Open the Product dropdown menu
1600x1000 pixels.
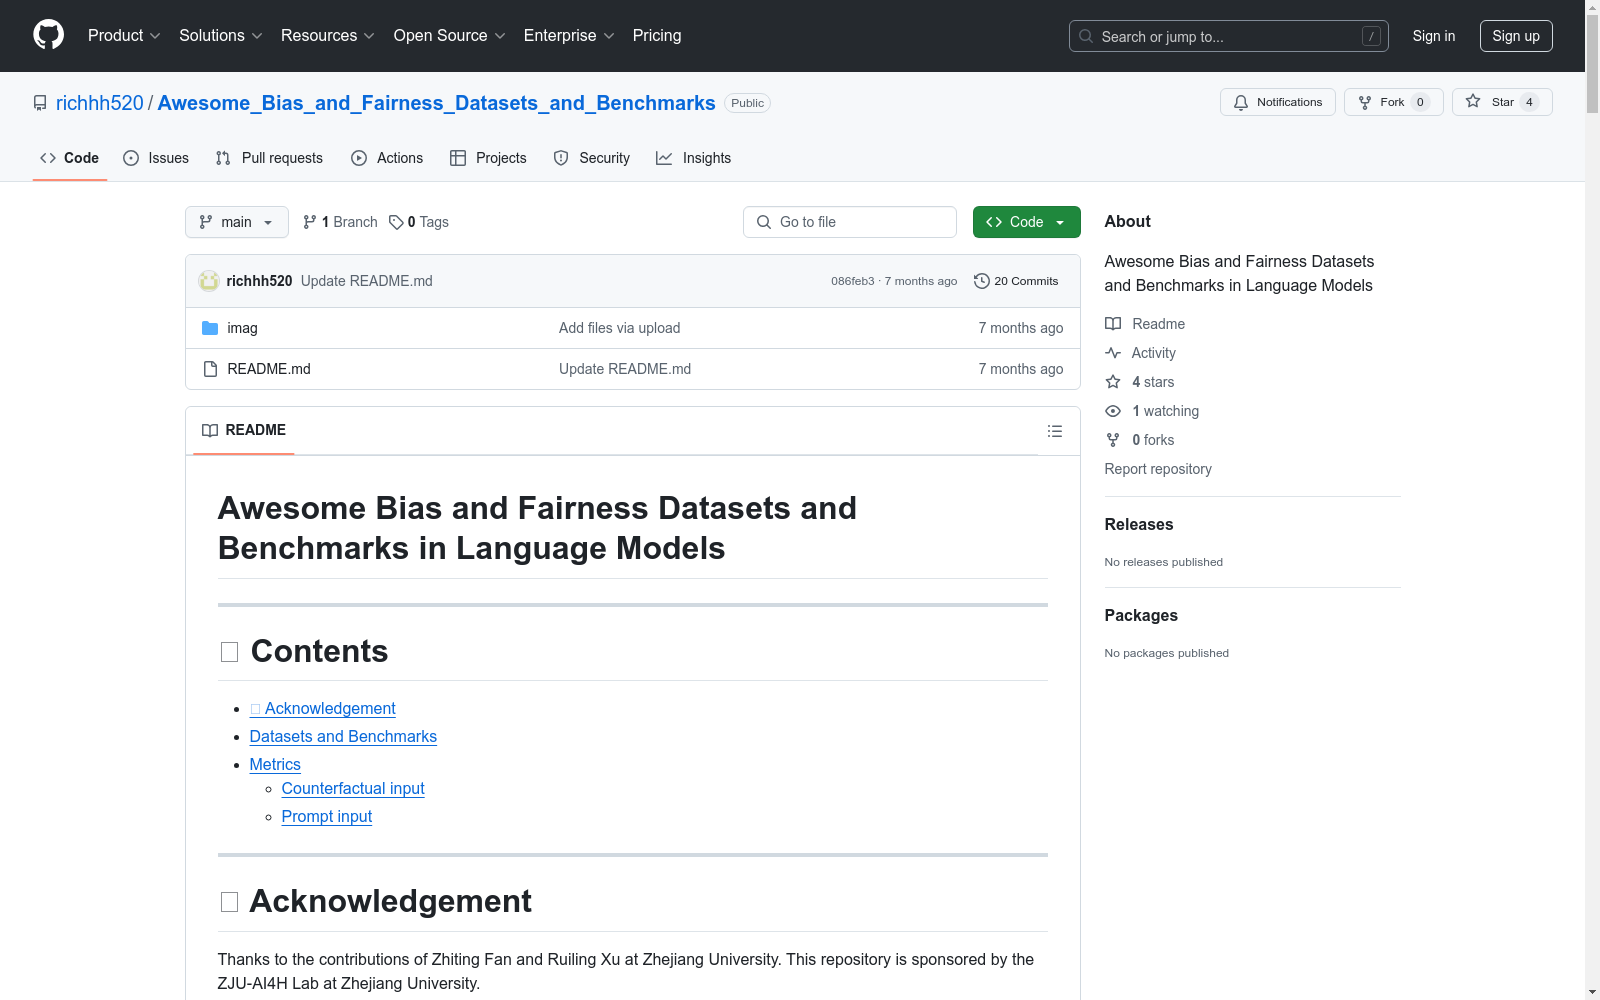124,36
